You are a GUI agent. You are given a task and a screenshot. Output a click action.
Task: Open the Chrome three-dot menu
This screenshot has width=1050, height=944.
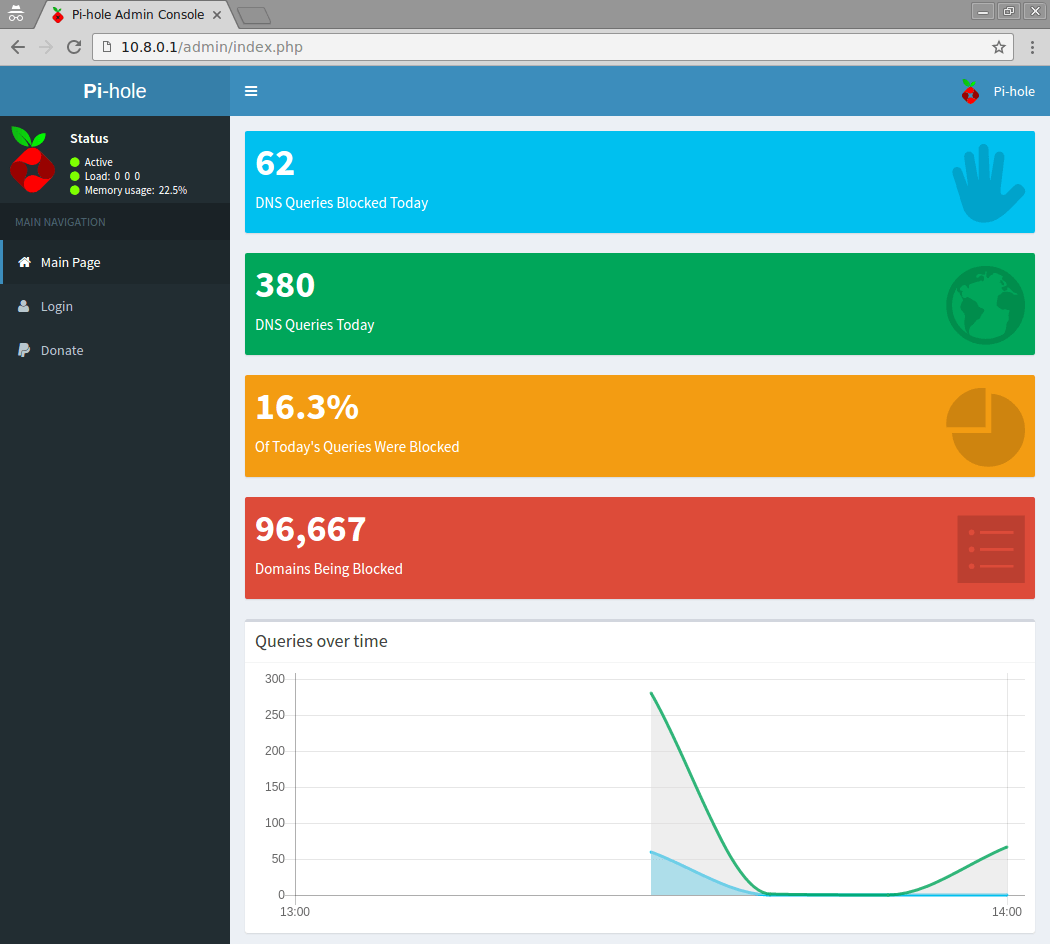(1032, 47)
